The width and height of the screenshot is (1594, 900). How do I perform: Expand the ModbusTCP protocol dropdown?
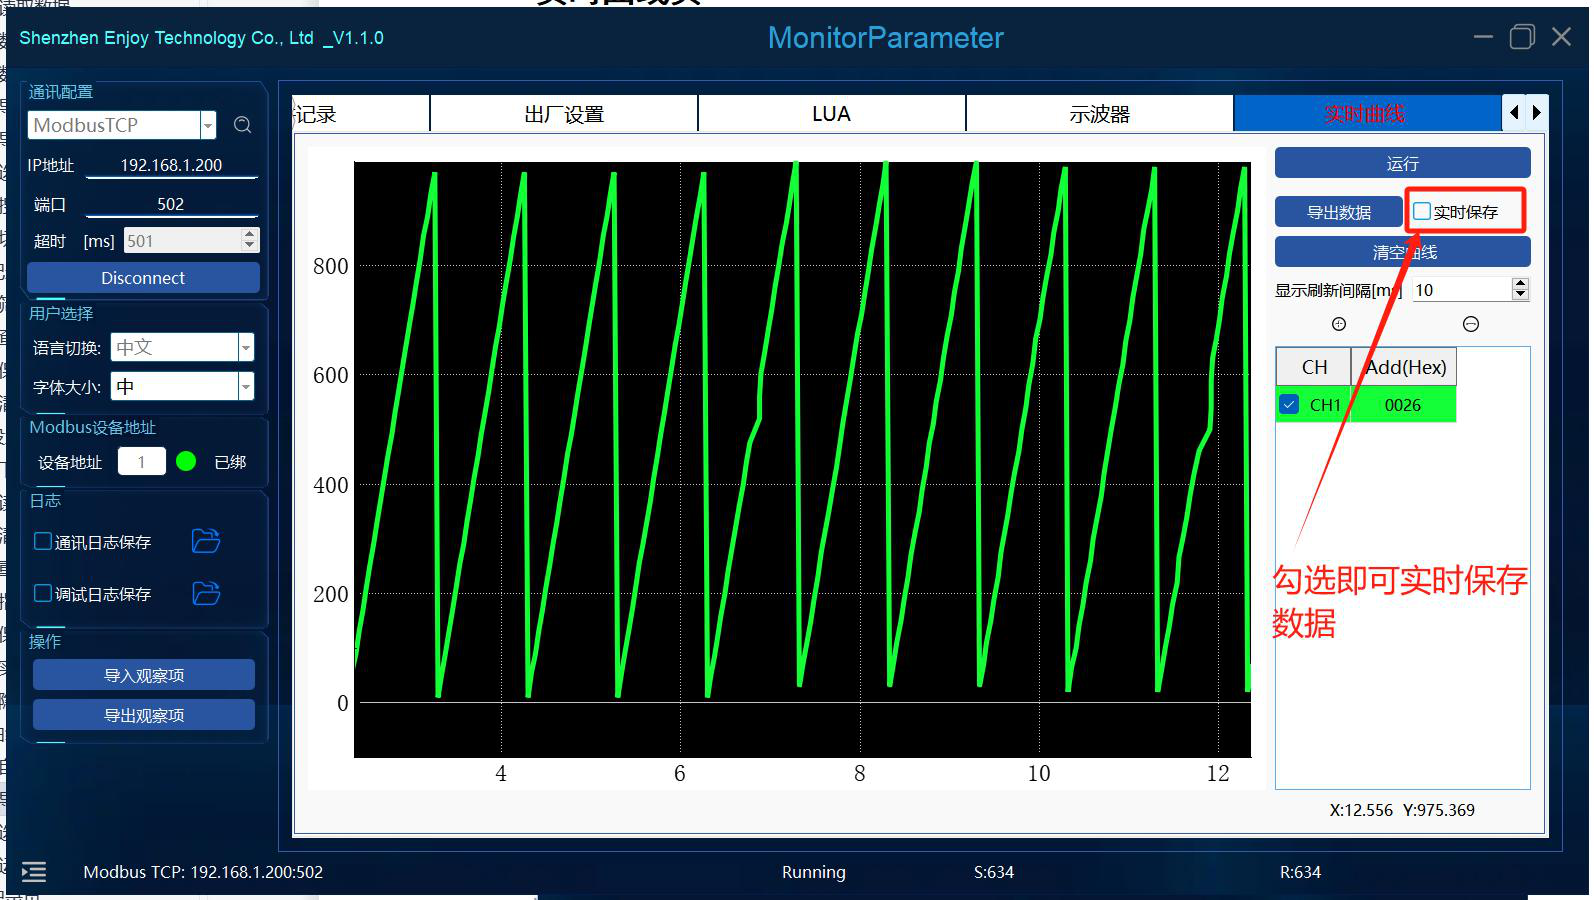coord(208,125)
